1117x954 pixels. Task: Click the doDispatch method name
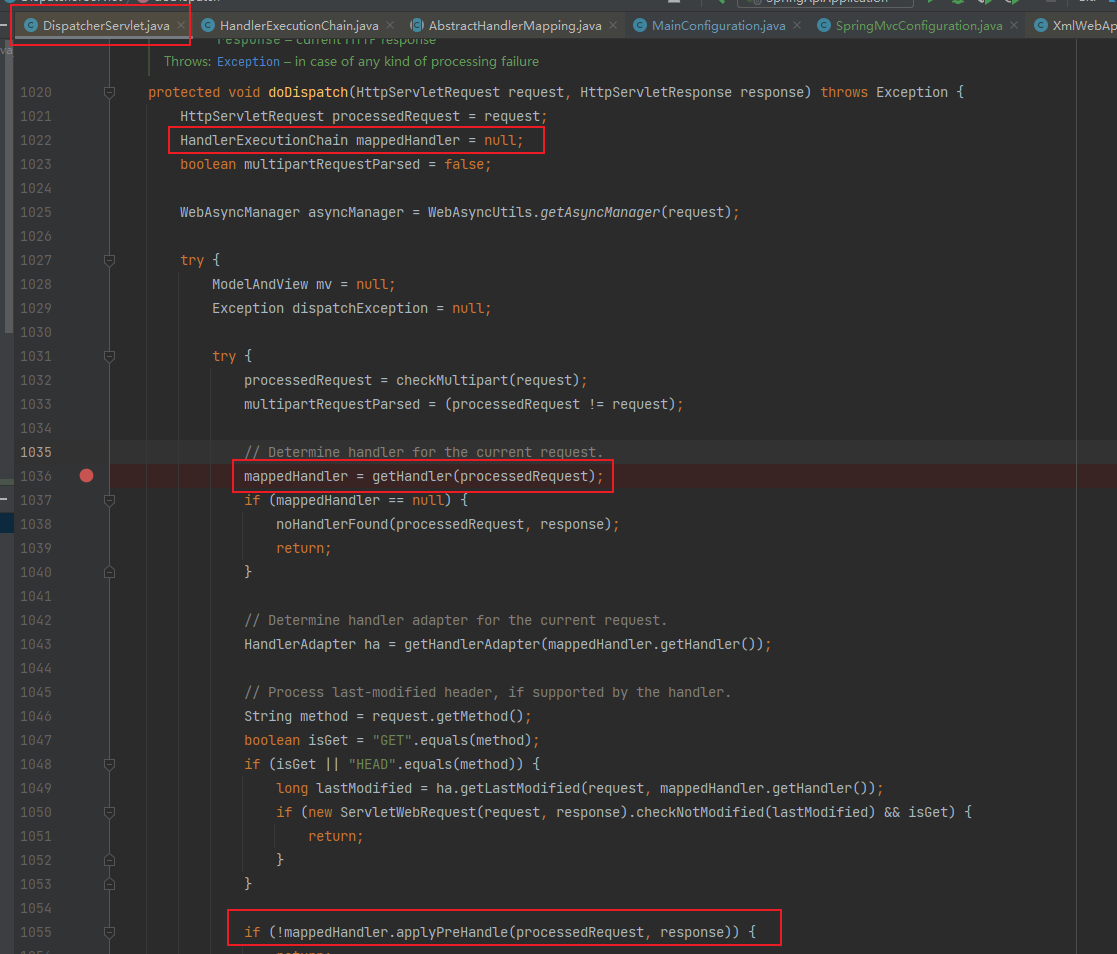[308, 92]
